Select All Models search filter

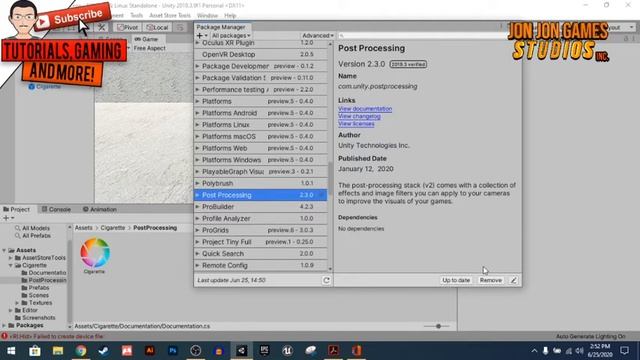pyautogui.click(x=32, y=228)
